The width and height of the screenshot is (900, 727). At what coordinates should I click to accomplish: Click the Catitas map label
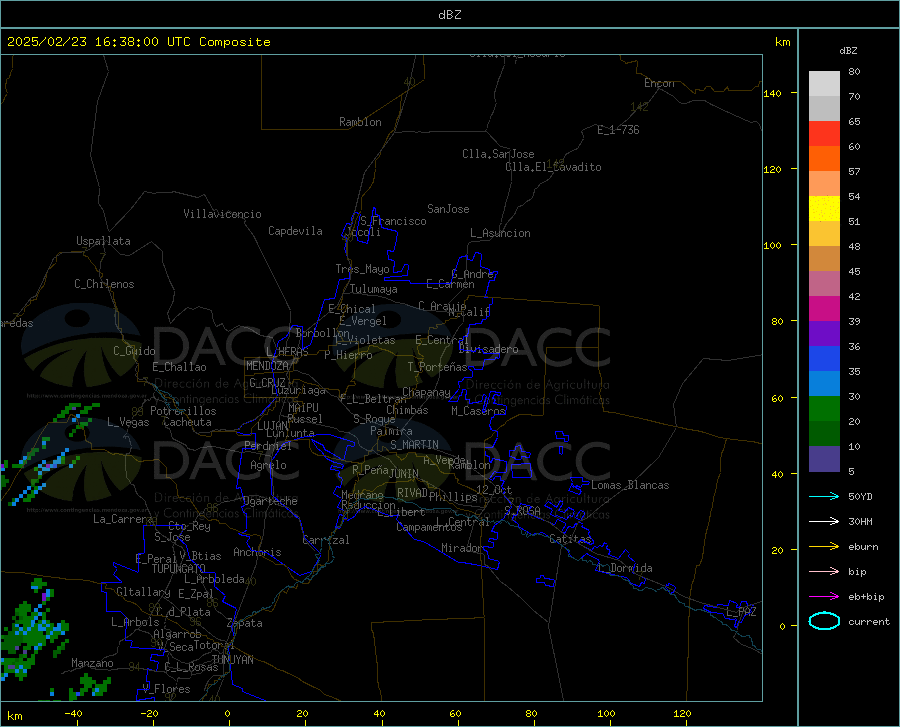point(570,539)
